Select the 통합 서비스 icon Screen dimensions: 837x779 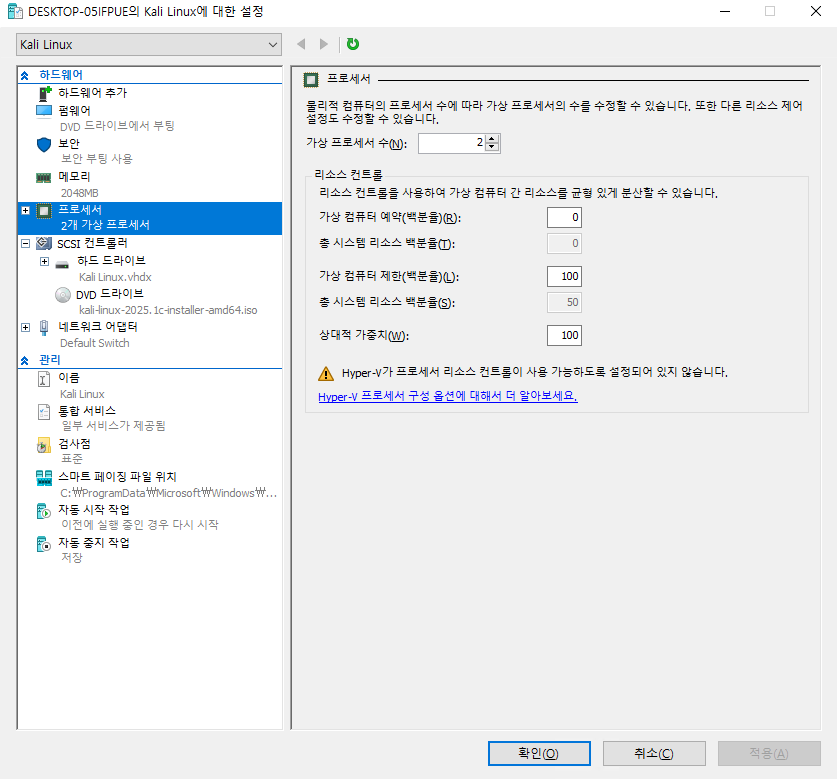point(44,412)
